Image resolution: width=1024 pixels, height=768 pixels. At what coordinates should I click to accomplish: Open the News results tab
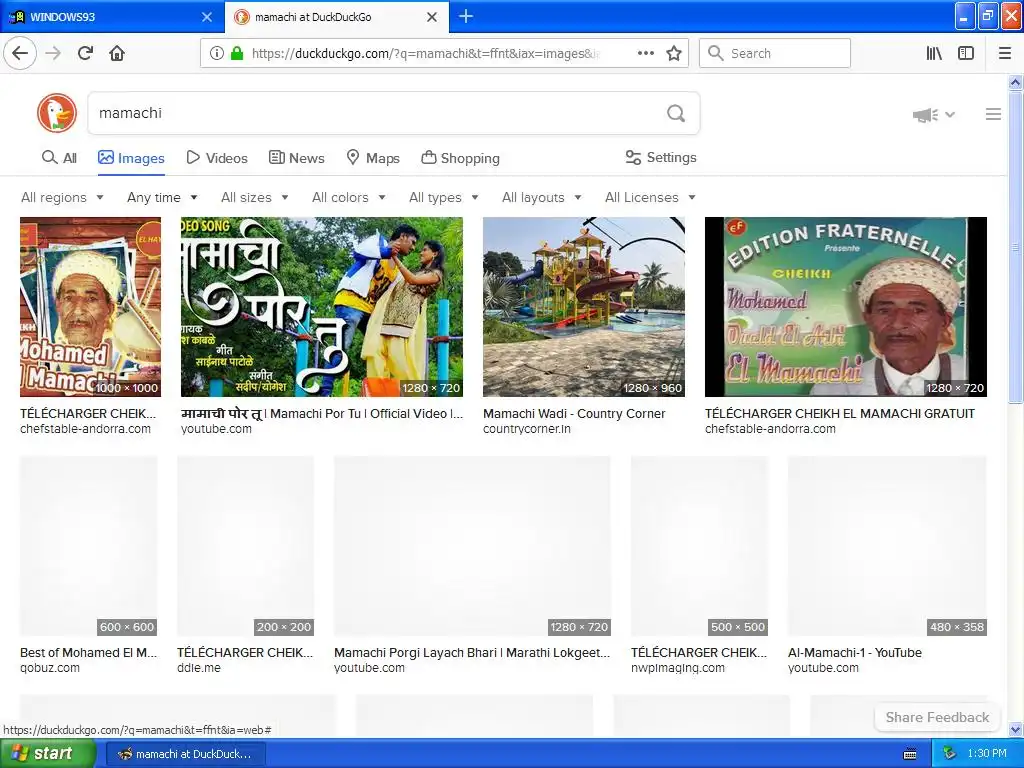point(296,158)
